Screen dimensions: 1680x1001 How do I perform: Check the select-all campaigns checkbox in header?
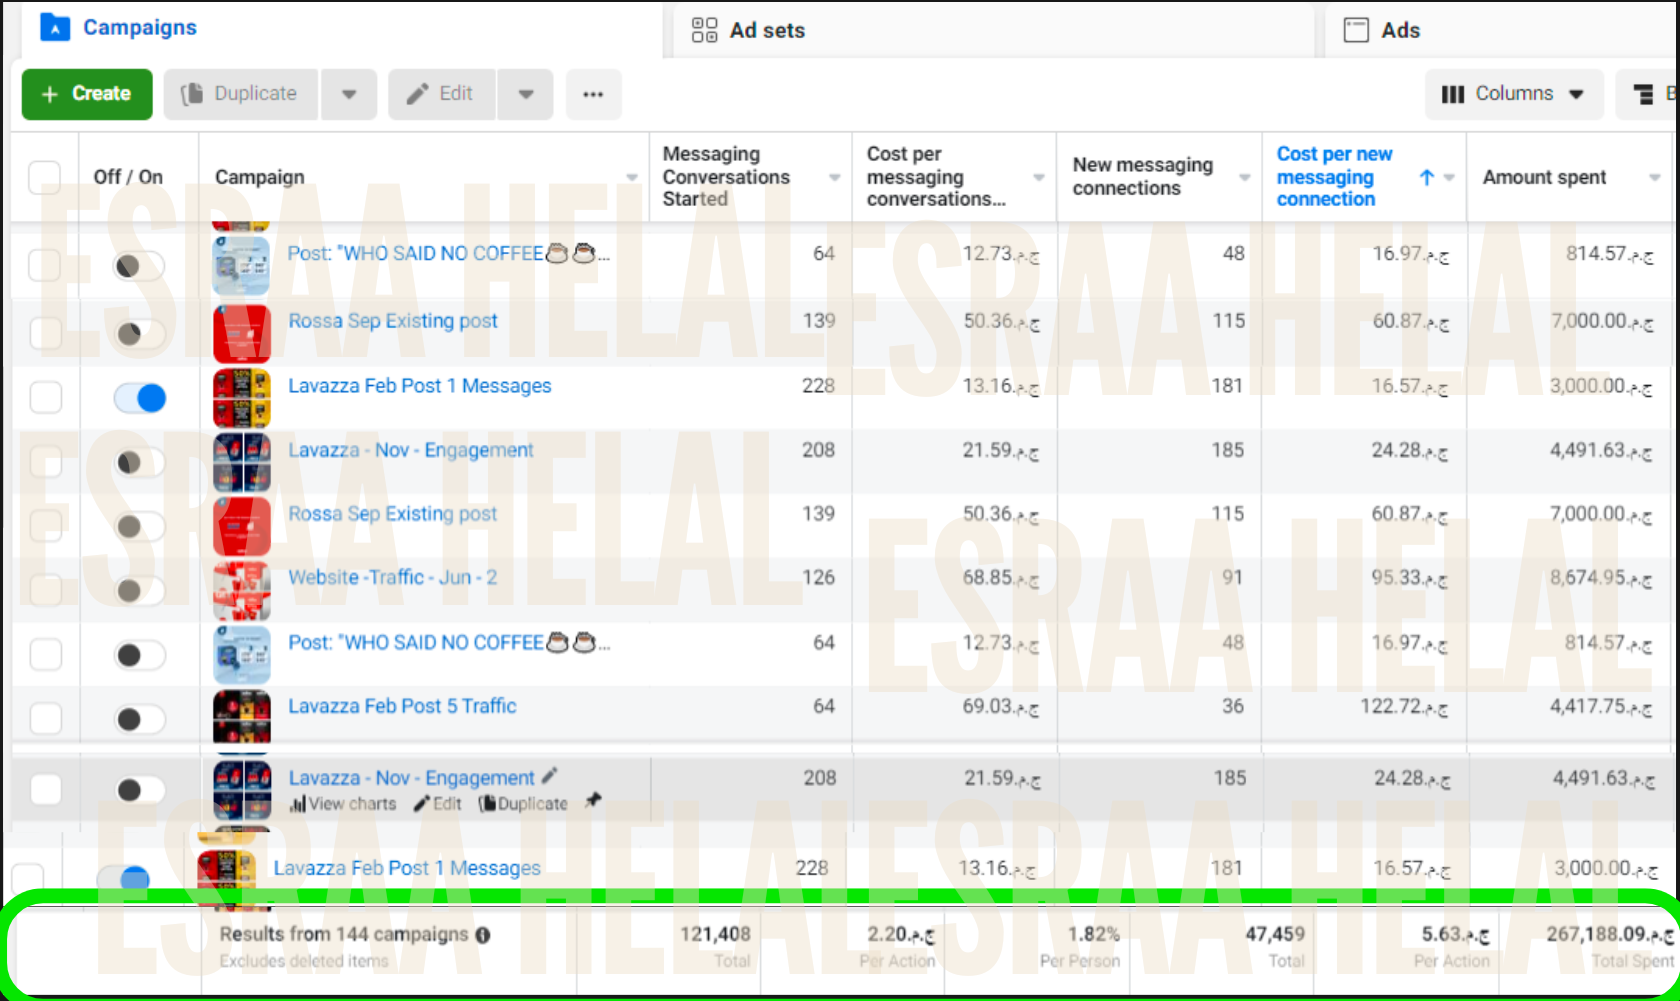[45, 177]
